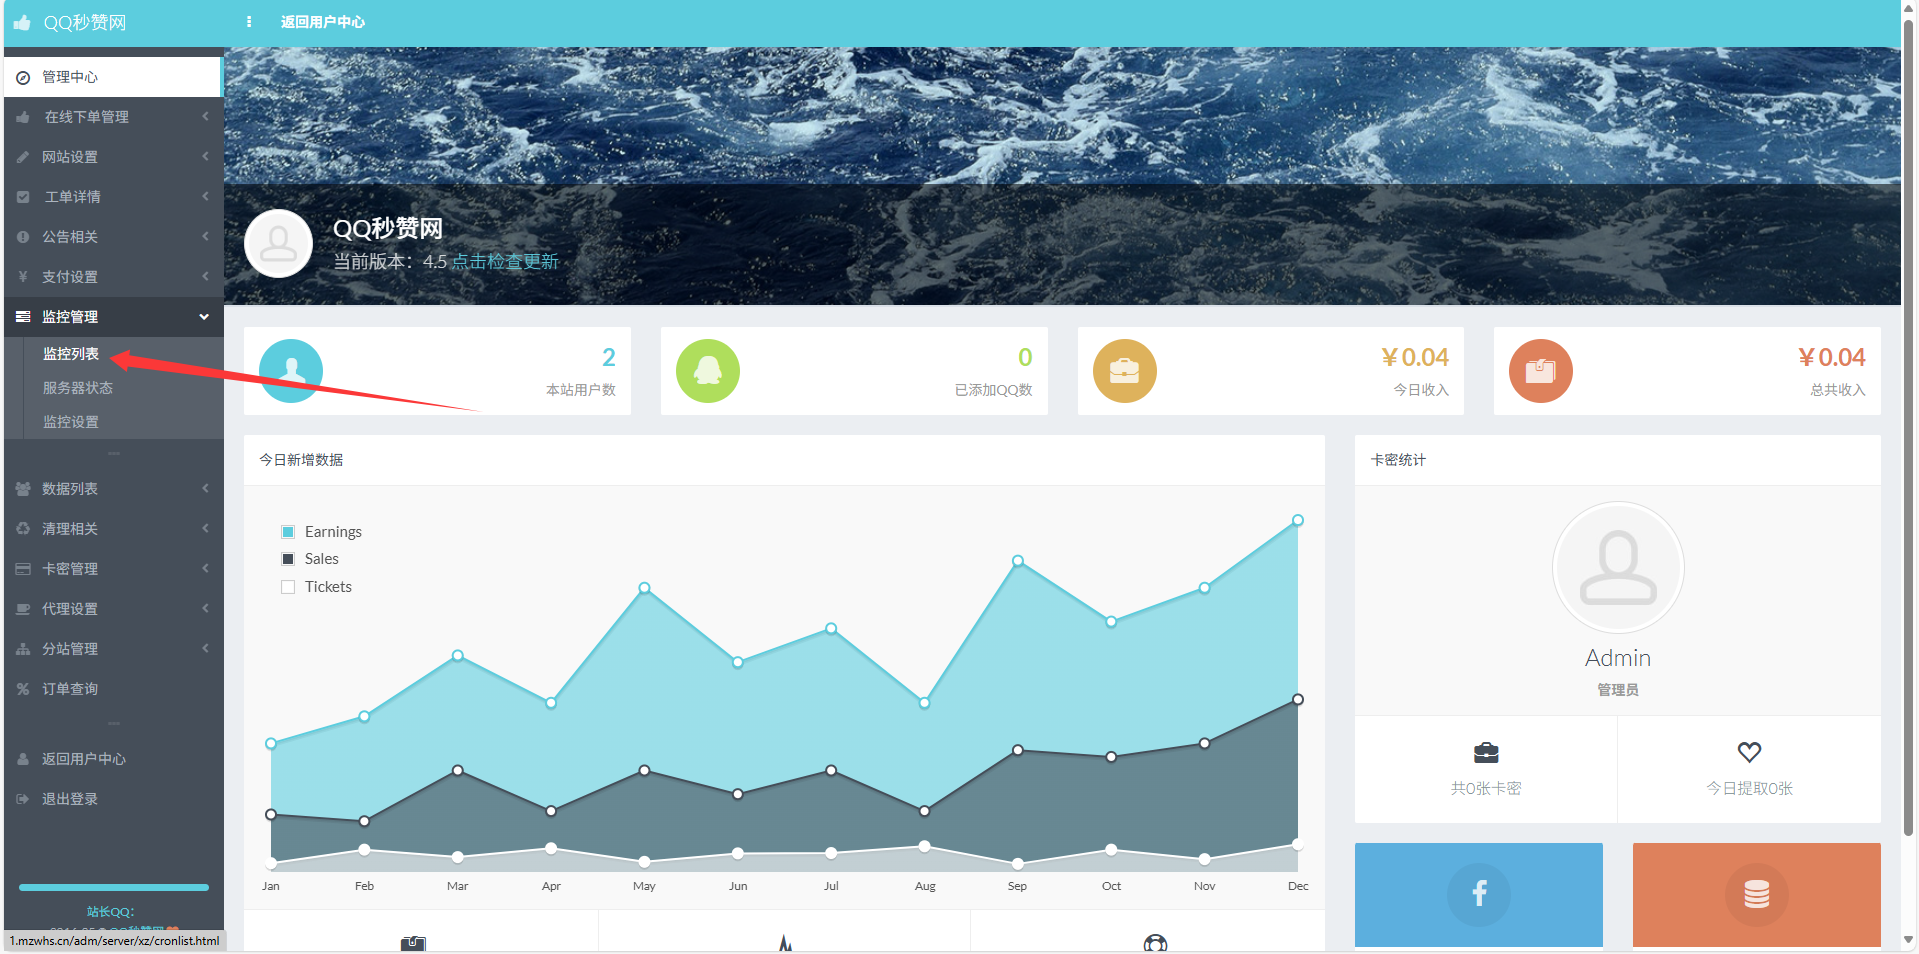This screenshot has height=954, width=1919.
Task: Click the blue user icon for 本站用户数
Action: pos(291,371)
